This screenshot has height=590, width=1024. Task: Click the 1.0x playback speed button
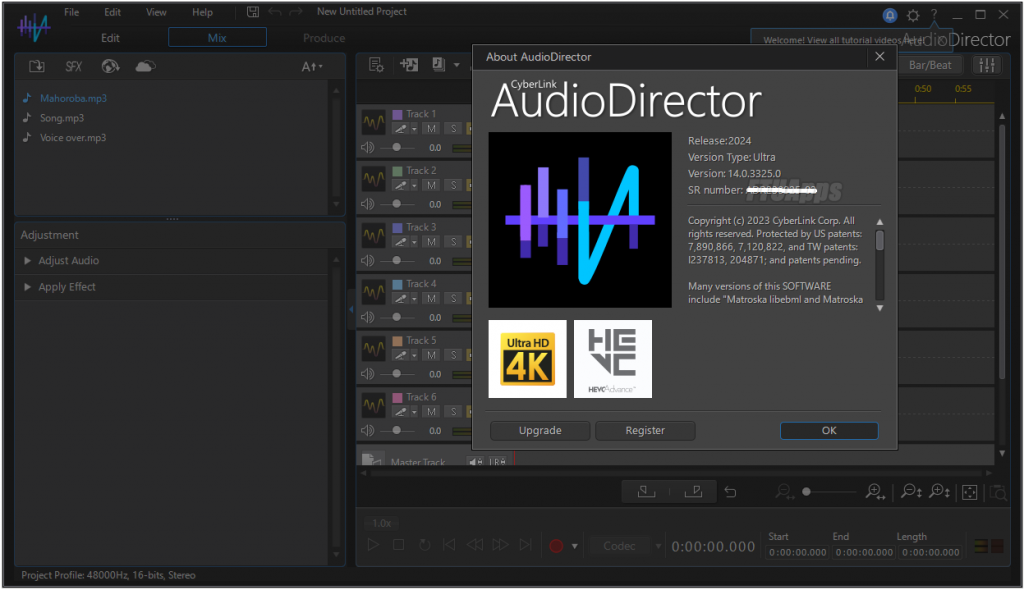click(382, 523)
